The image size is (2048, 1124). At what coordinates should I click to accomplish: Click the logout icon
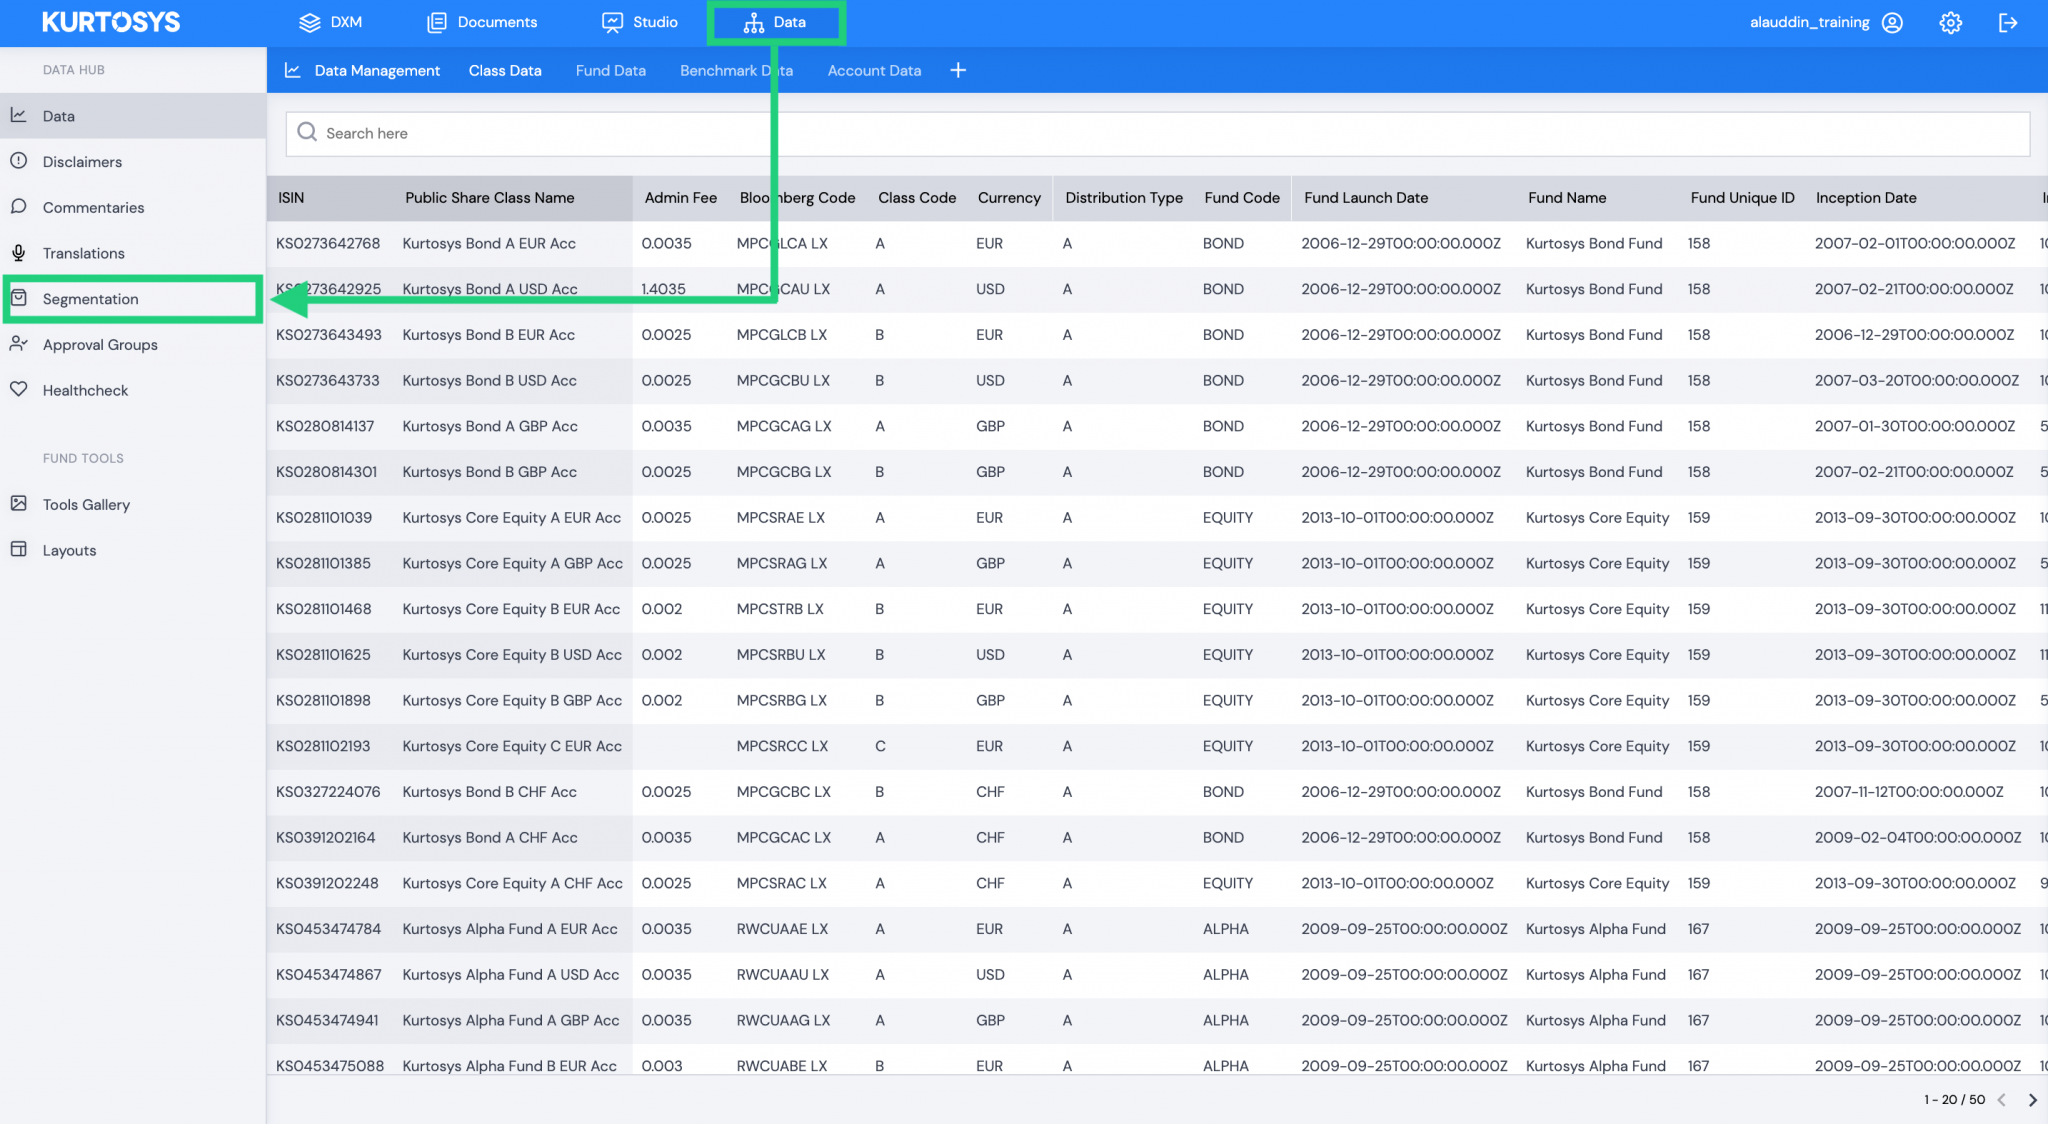coord(2008,22)
